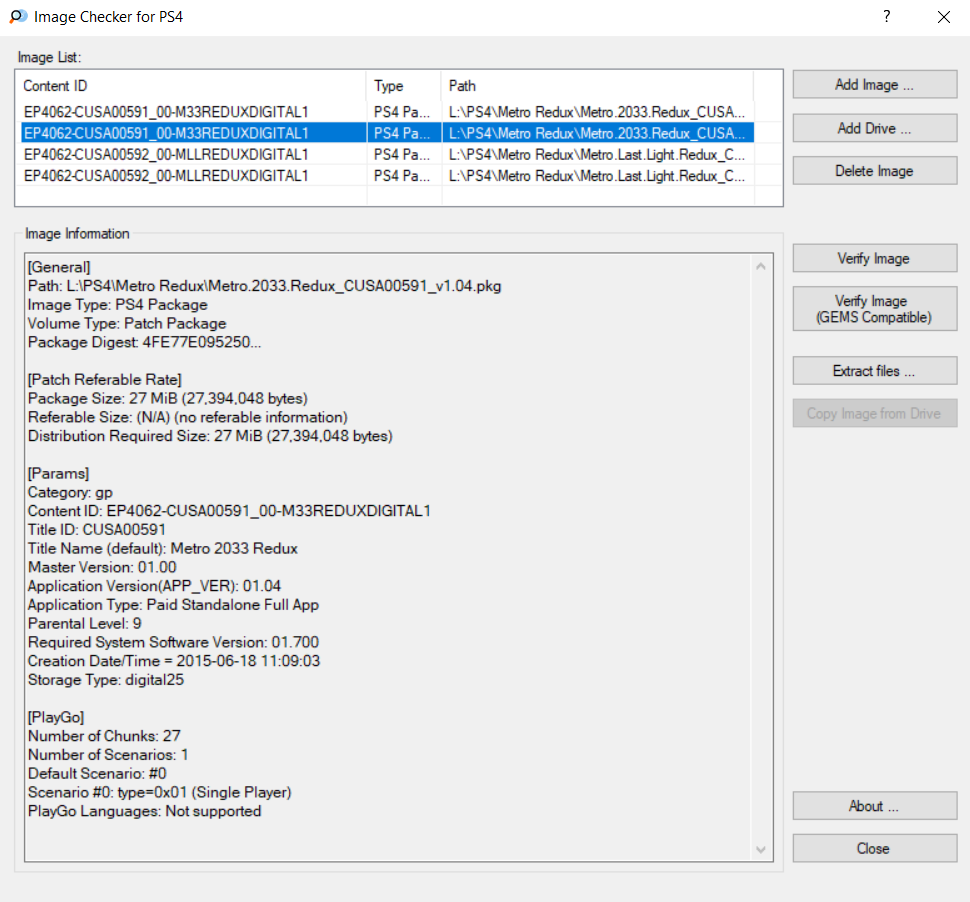Click the greyed Copy Image from Drive button
The image size is (970, 902).
874,413
